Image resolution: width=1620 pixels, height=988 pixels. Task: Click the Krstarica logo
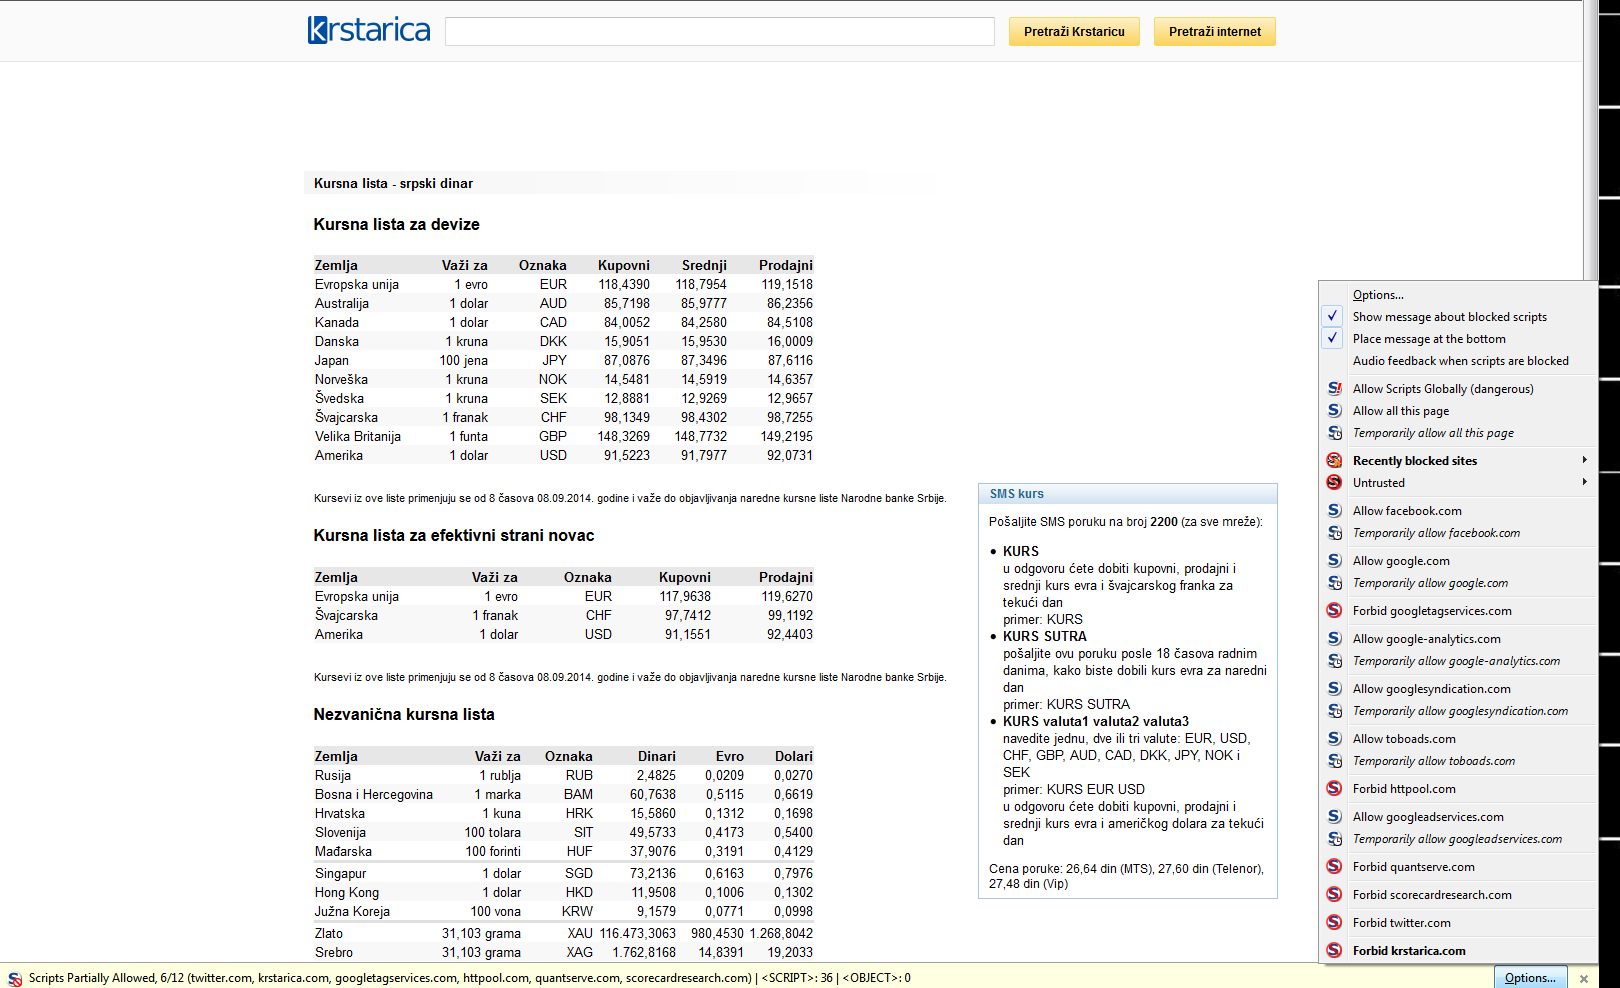369,30
